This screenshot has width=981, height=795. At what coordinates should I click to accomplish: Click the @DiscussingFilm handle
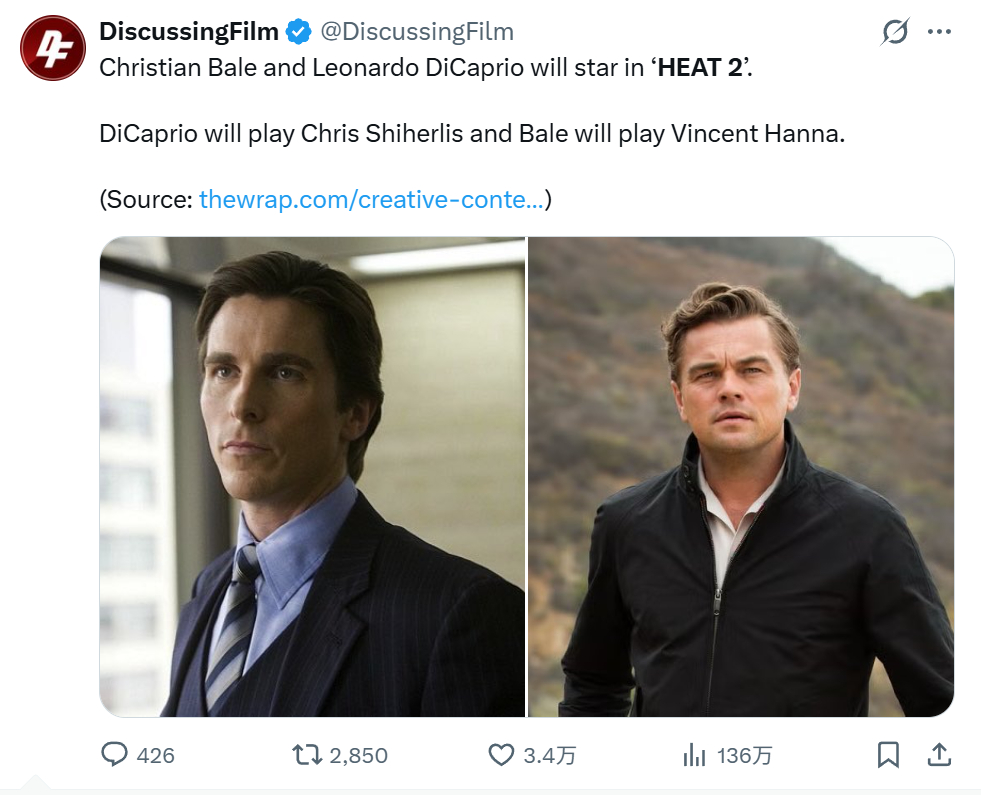[417, 31]
